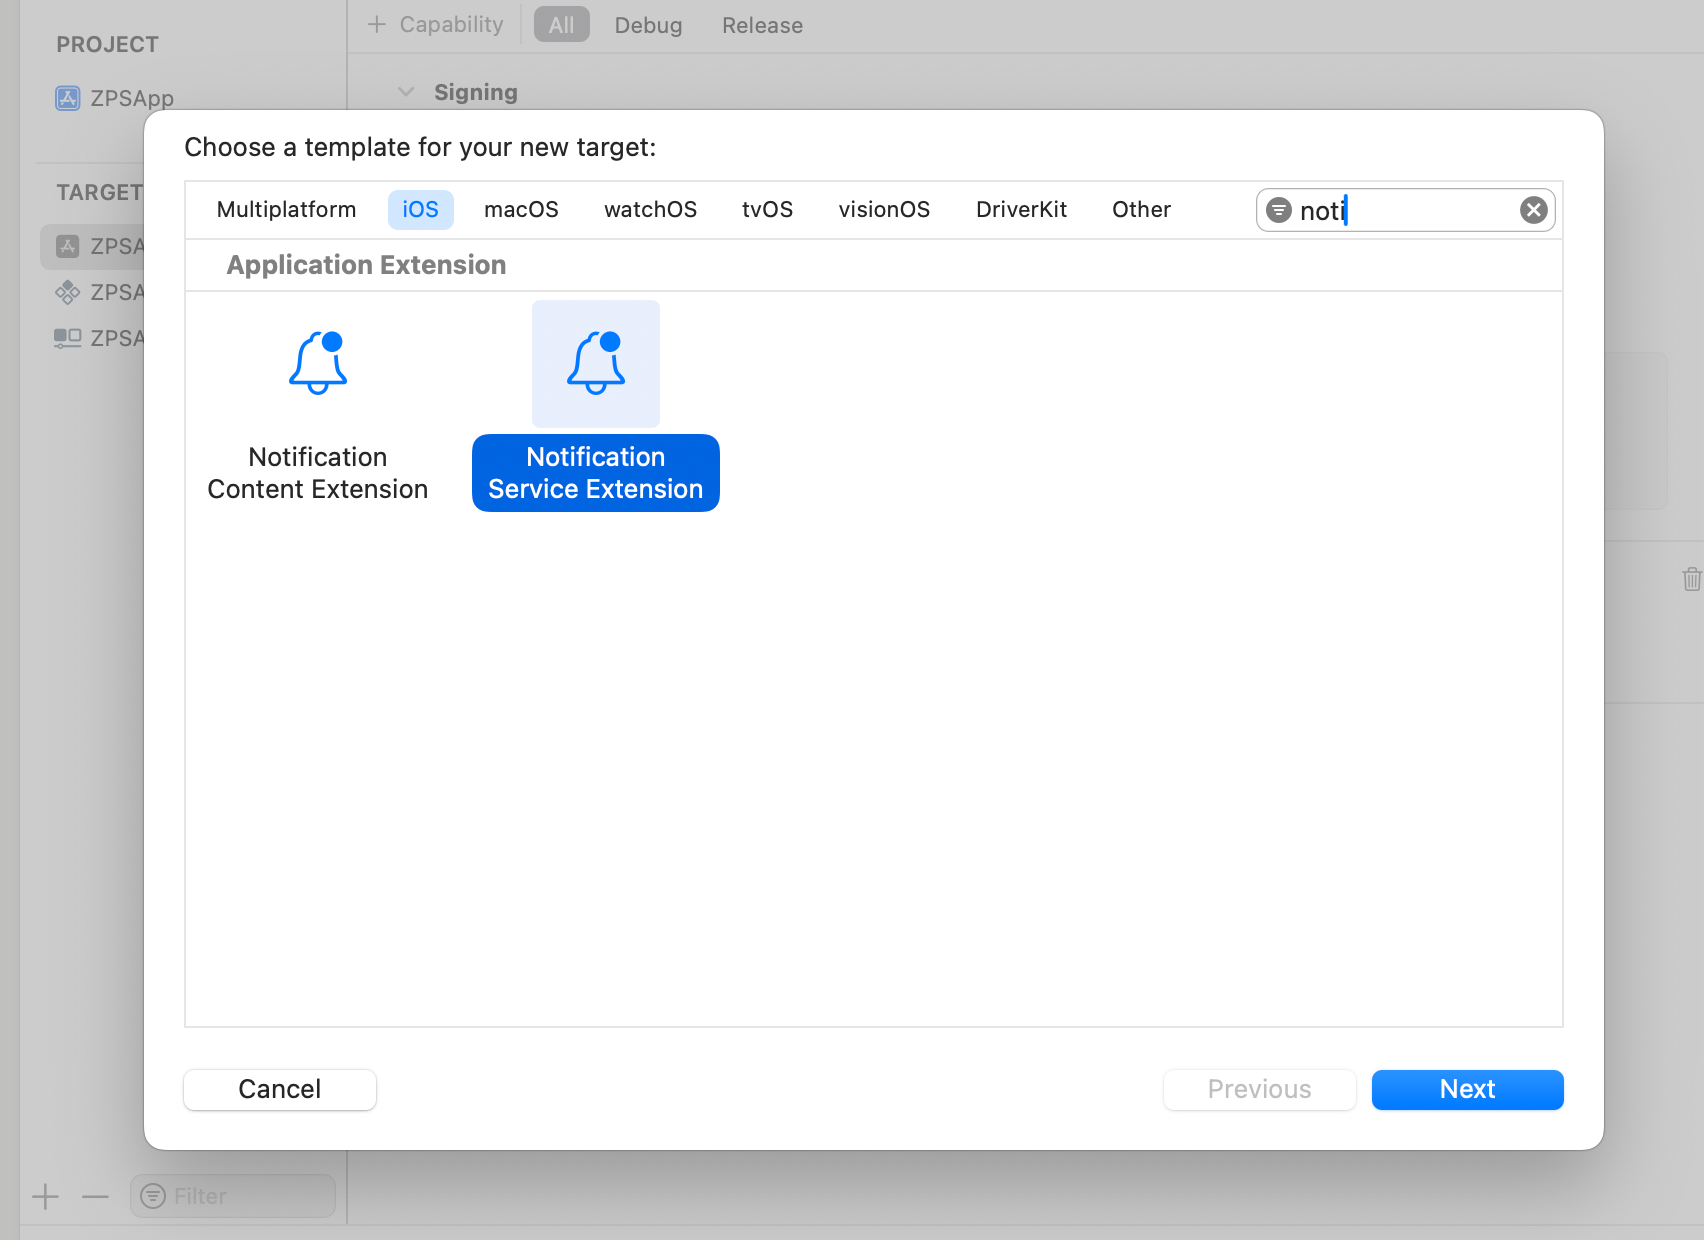This screenshot has height=1240, width=1704.
Task: Select the Notification Content Extension bell icon
Action: 318,363
